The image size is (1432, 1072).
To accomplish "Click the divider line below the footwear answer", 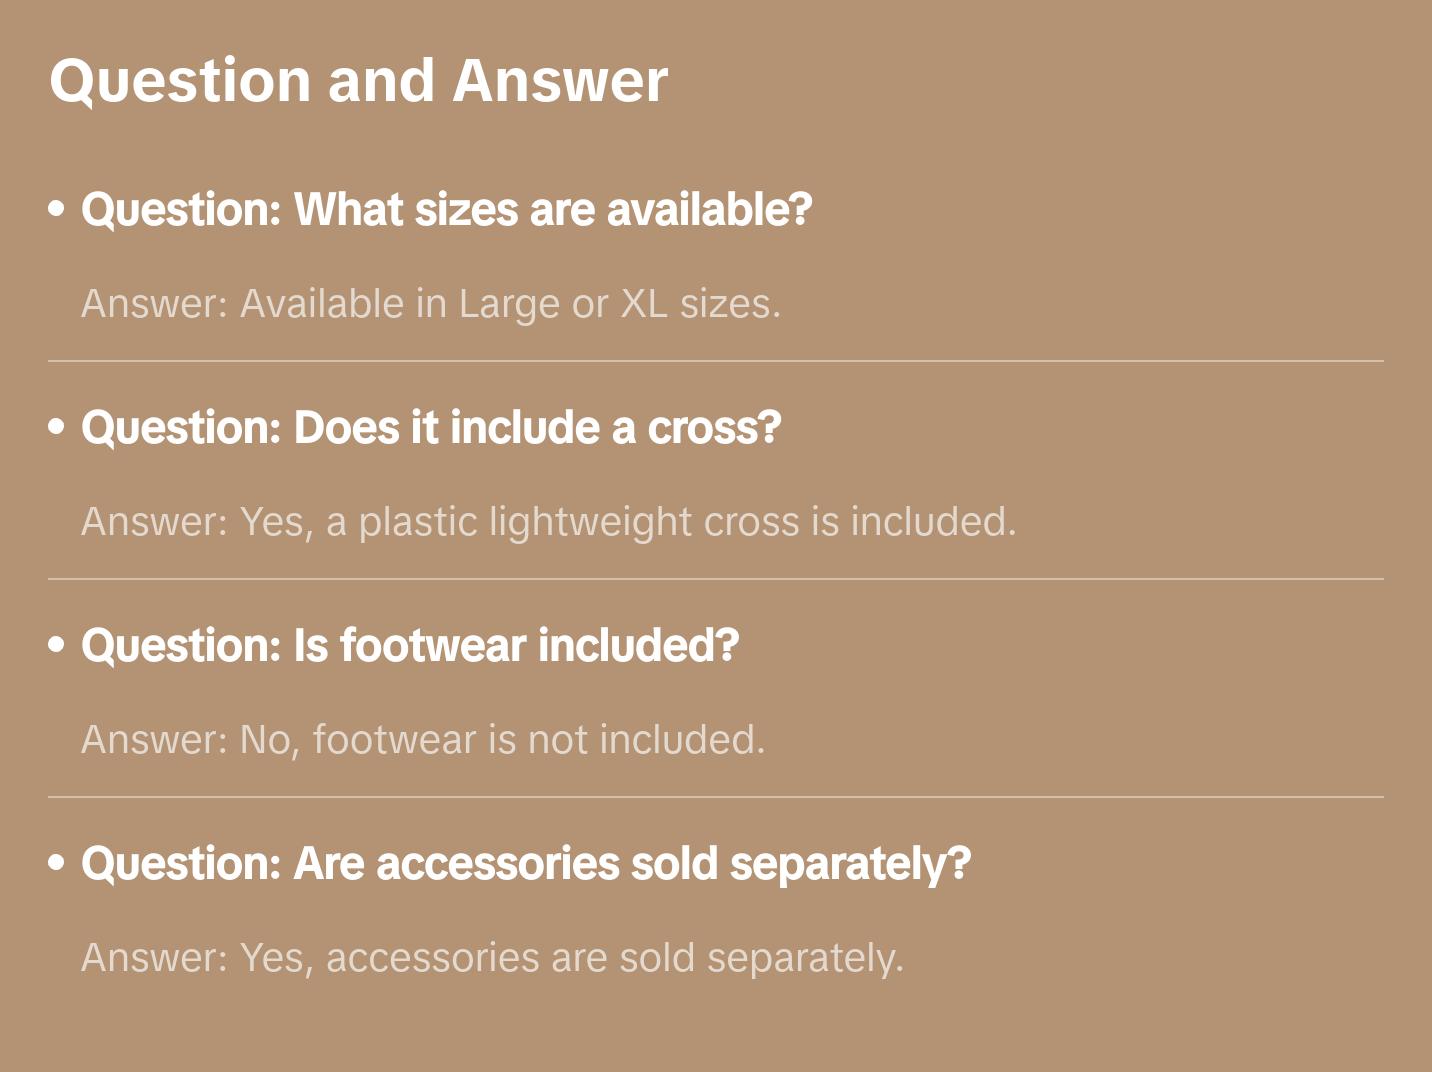I will tap(716, 797).
